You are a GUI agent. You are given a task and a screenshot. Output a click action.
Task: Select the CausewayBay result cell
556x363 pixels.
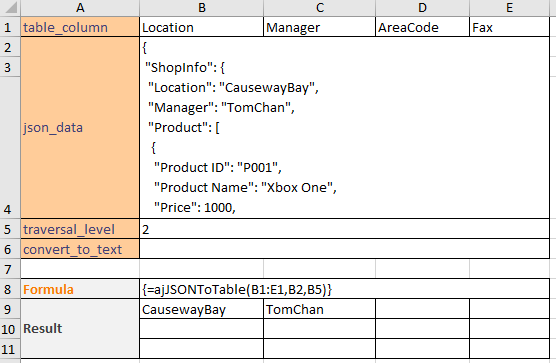[201, 309]
